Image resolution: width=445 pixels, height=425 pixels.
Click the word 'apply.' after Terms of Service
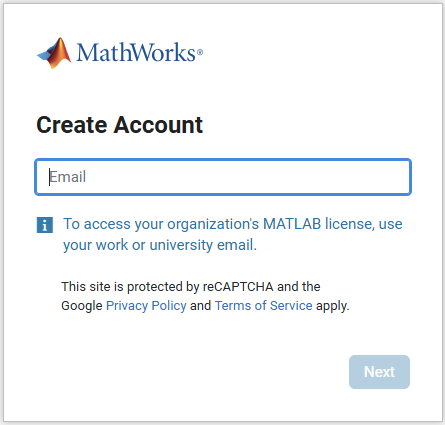tap(333, 306)
